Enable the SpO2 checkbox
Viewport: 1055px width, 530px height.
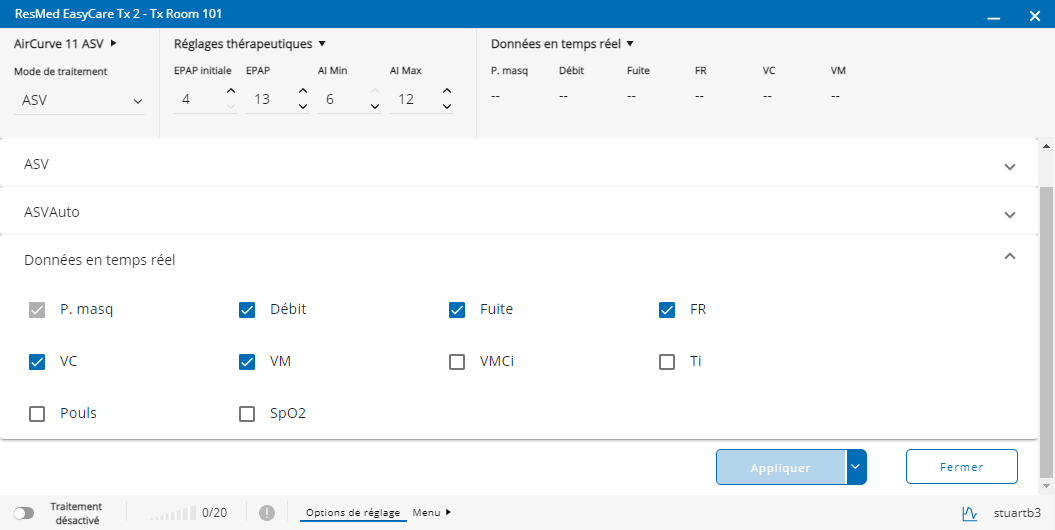coord(247,414)
